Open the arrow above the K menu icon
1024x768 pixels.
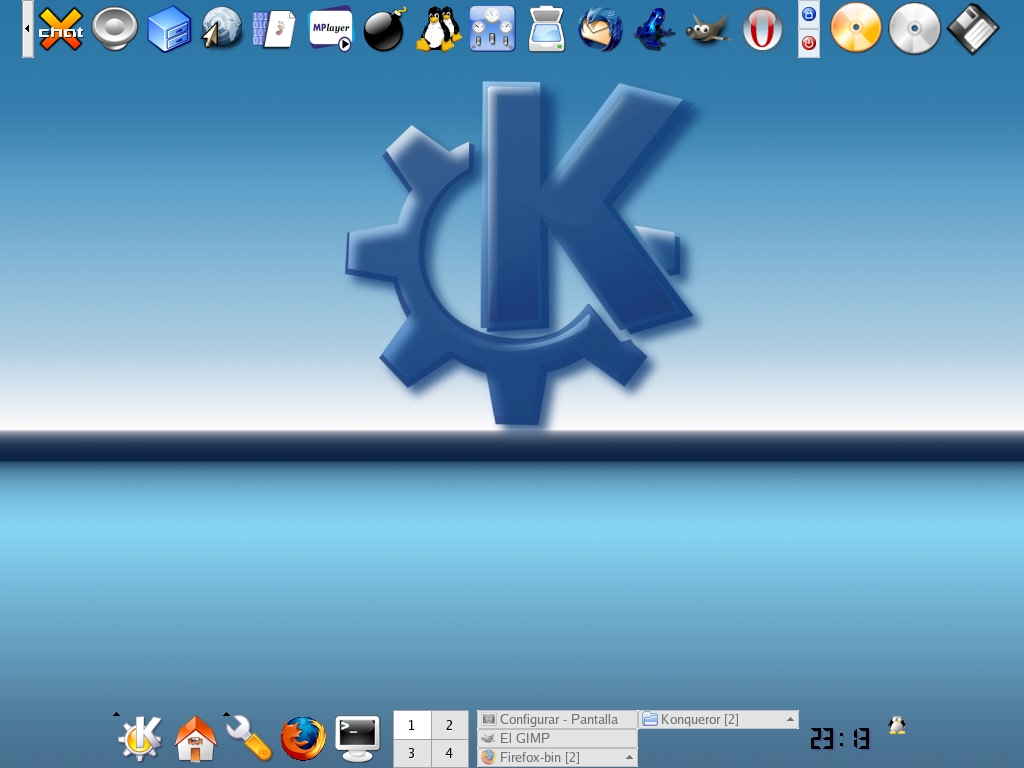116,714
